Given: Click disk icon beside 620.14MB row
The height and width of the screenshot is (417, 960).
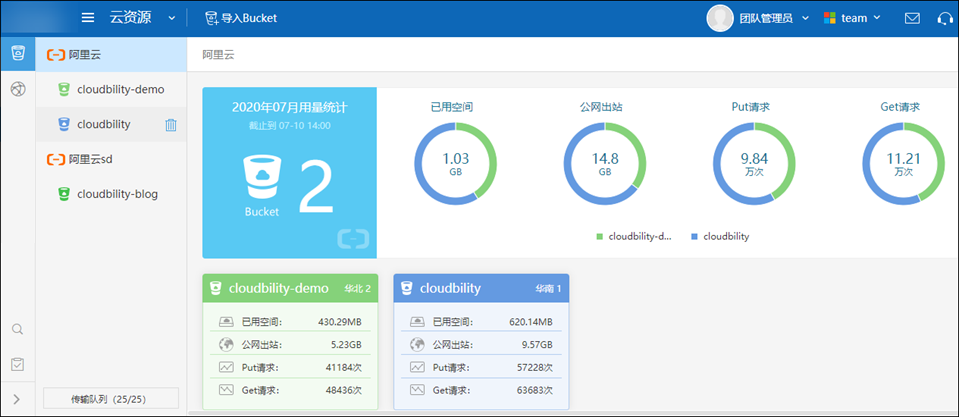Looking at the screenshot, I should click(418, 321).
